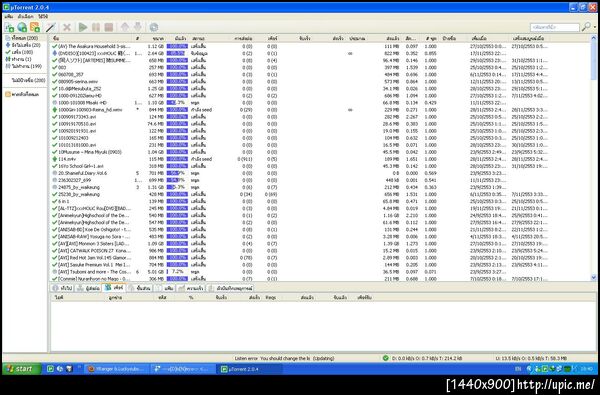Viewport: 600px width, 395px height.
Task: Switch to the µTorrent 2.0.4 taskbar button
Action: 250,369
